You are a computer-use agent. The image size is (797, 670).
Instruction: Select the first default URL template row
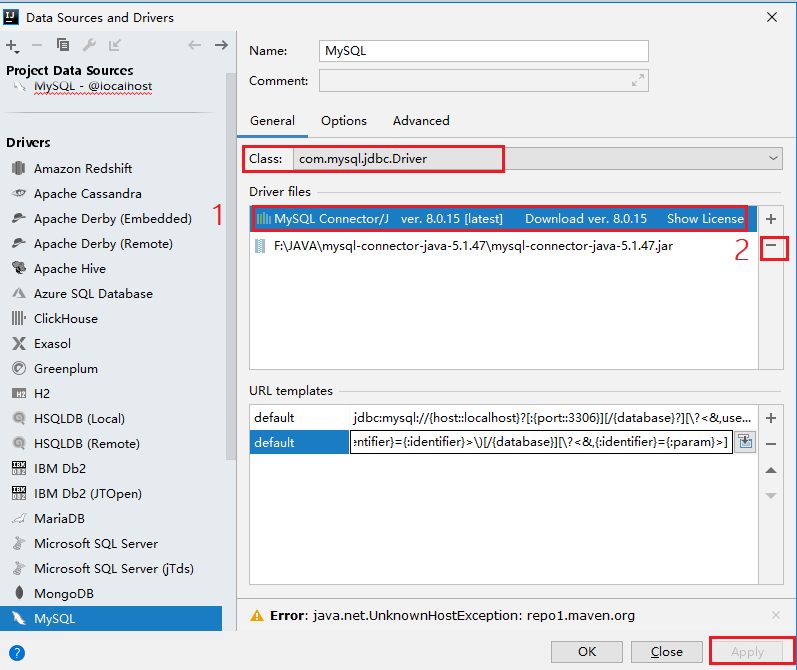tap(503, 418)
